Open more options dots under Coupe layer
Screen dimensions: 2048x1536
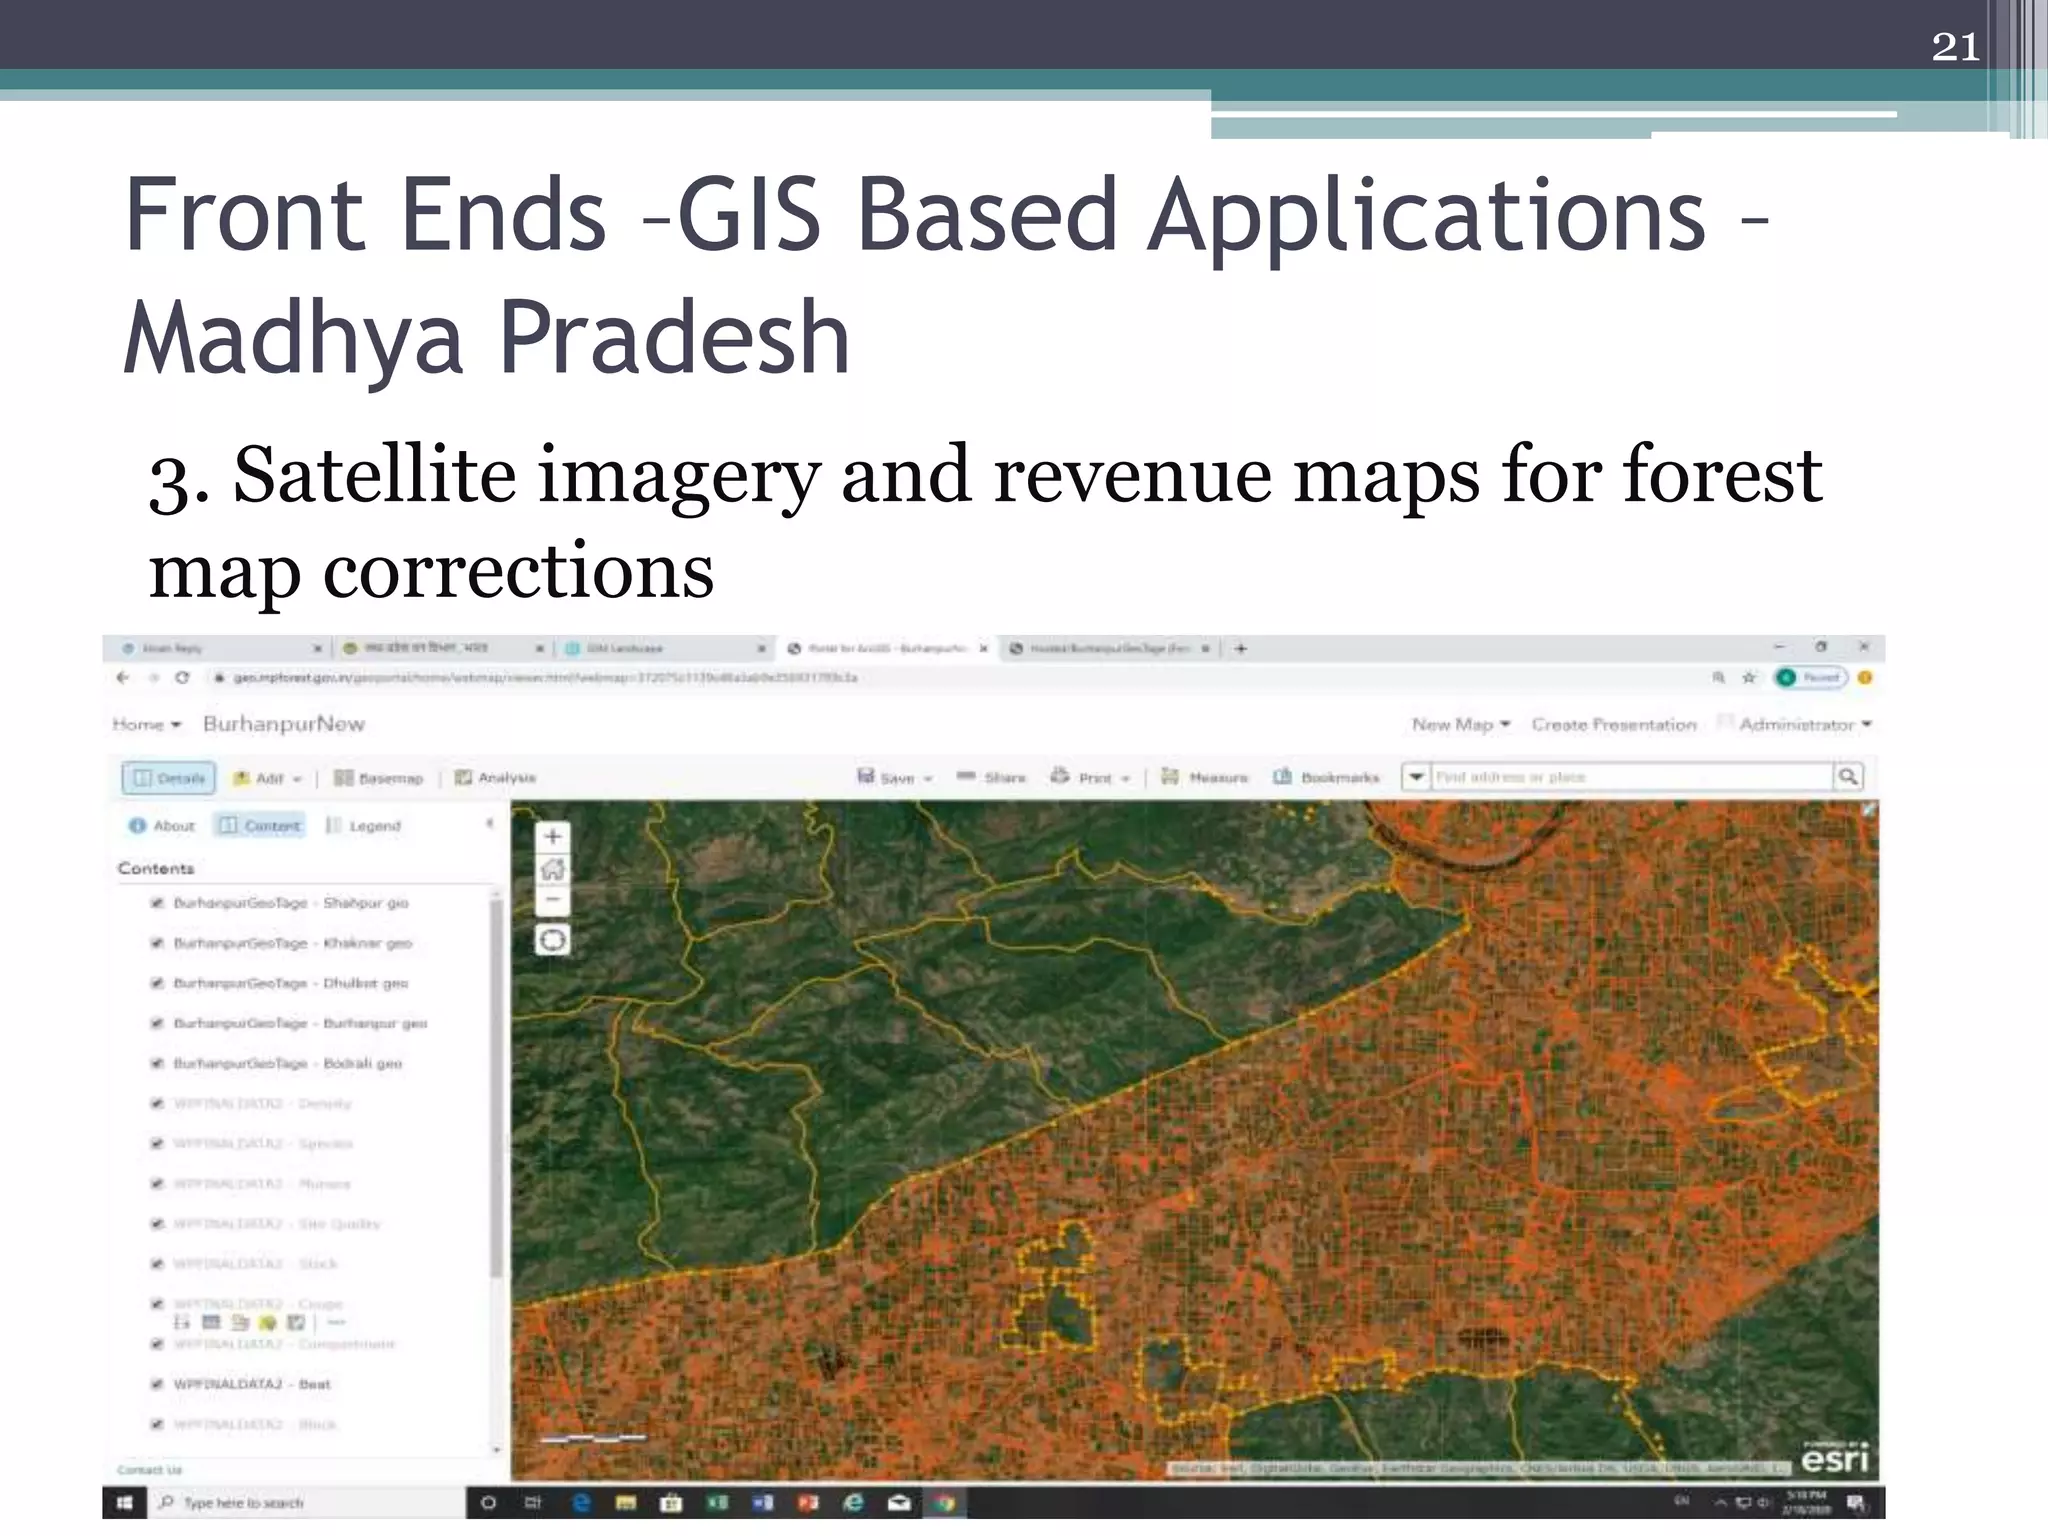[x=337, y=1322]
